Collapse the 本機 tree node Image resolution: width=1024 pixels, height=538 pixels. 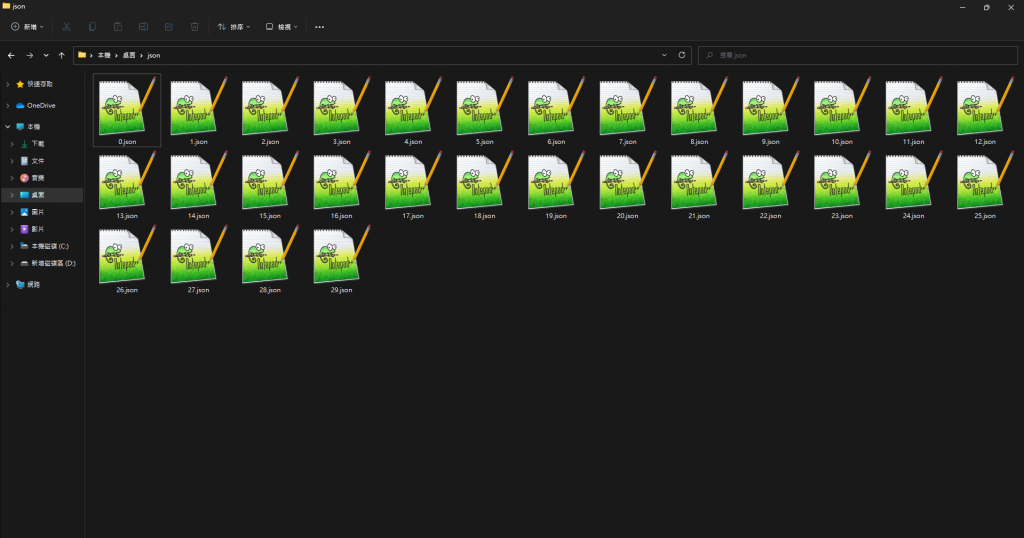(x=8, y=127)
